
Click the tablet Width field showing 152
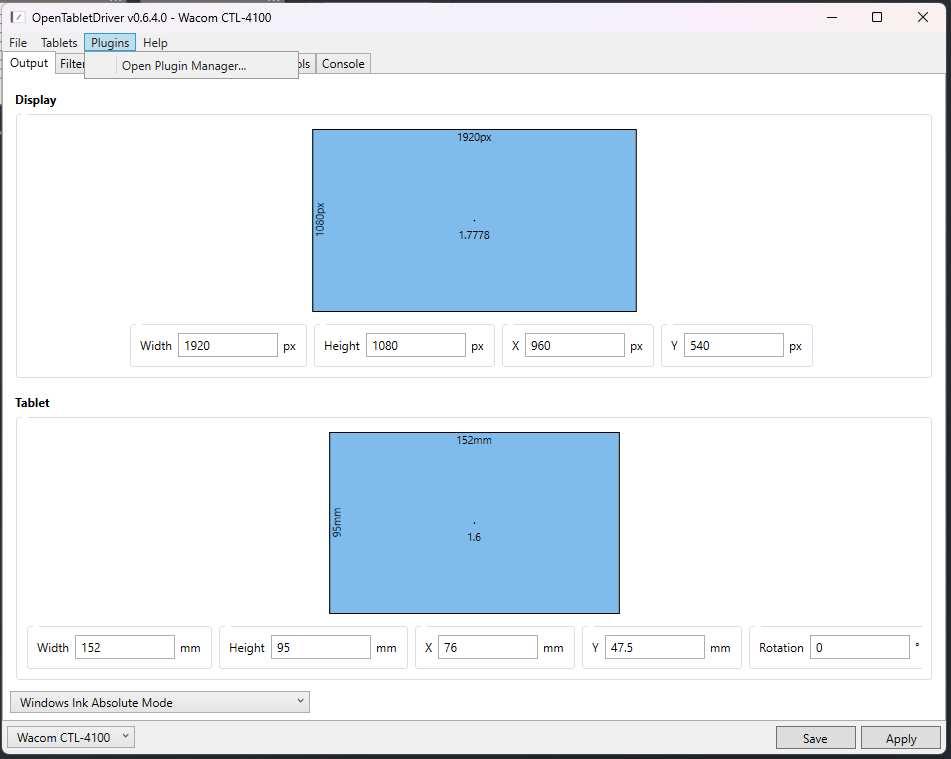pos(124,647)
